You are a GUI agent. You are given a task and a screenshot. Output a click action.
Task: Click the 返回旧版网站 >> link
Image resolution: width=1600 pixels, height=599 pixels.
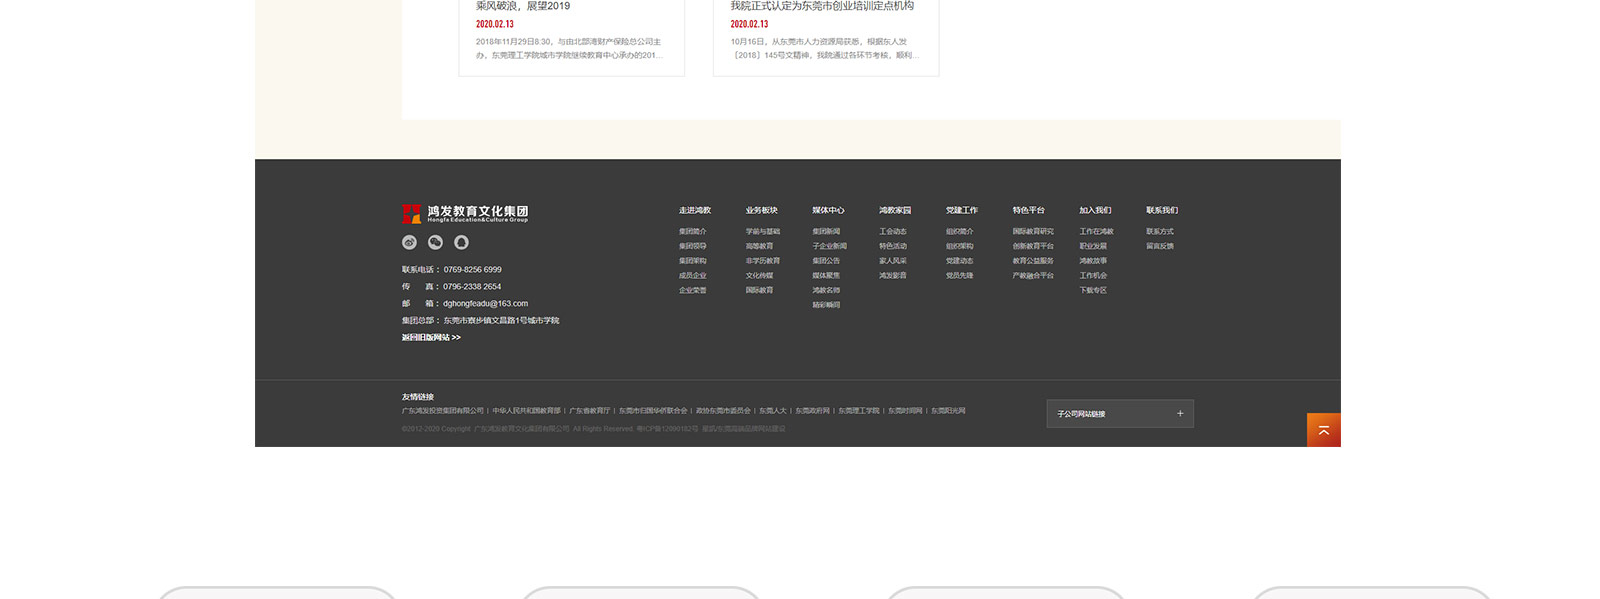431,338
